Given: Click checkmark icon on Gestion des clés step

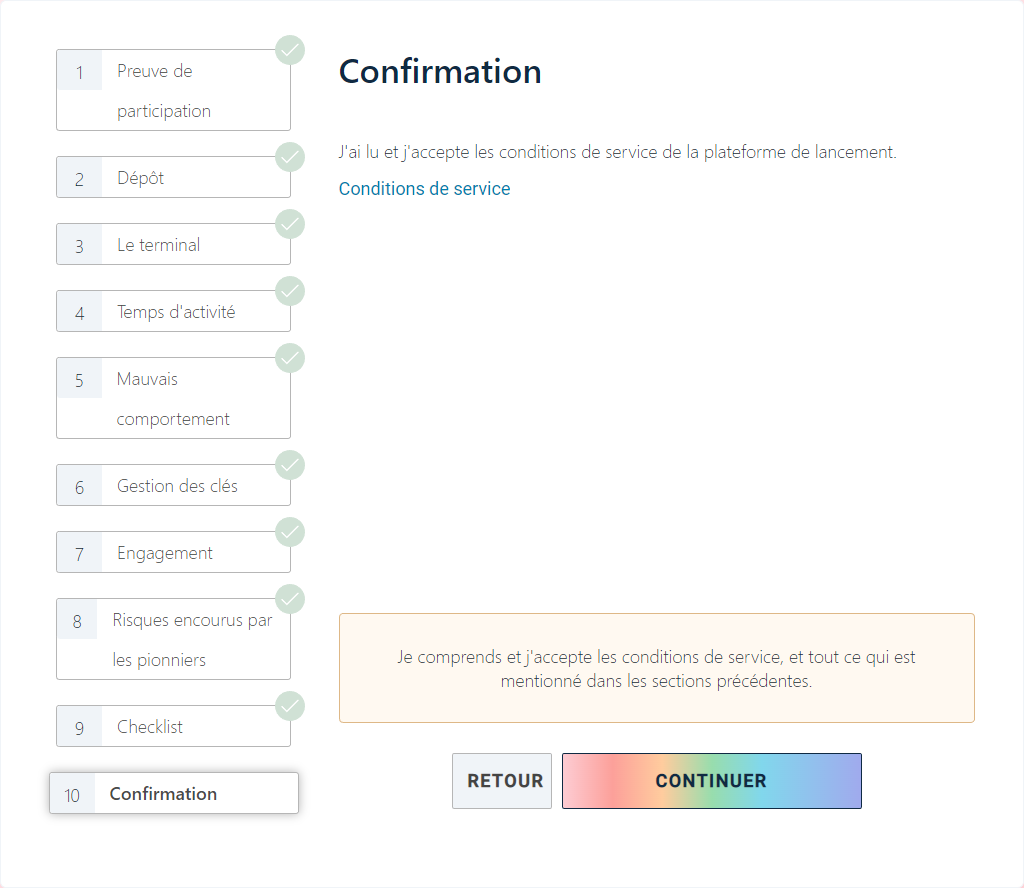Looking at the screenshot, I should pyautogui.click(x=290, y=465).
